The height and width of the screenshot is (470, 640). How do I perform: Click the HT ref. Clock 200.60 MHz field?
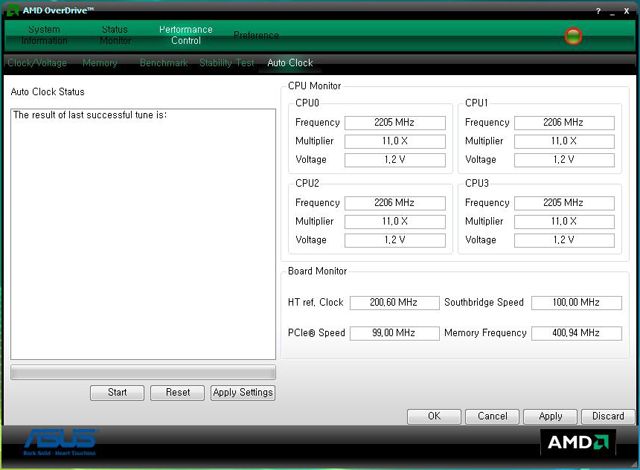(394, 303)
